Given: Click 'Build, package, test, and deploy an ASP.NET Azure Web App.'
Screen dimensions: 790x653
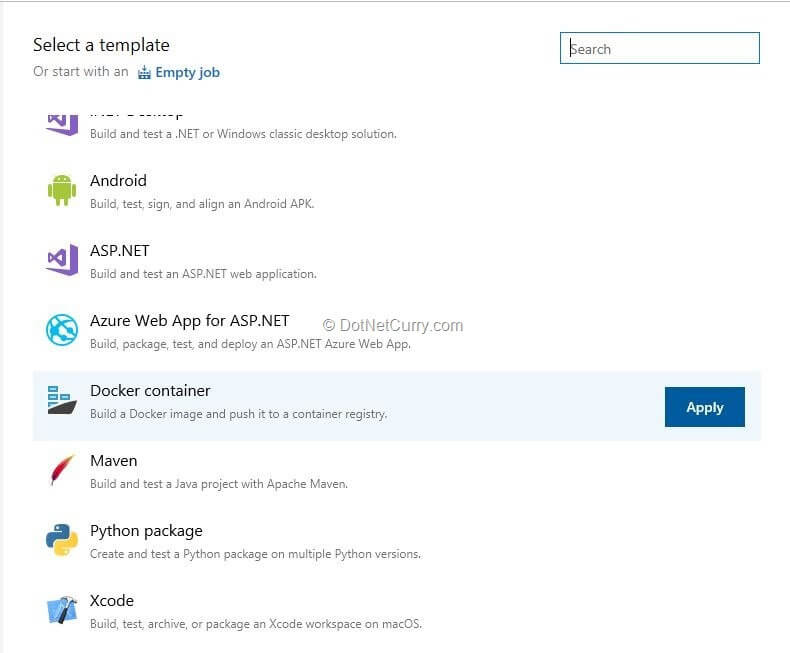Looking at the screenshot, I should pyautogui.click(x=250, y=344).
